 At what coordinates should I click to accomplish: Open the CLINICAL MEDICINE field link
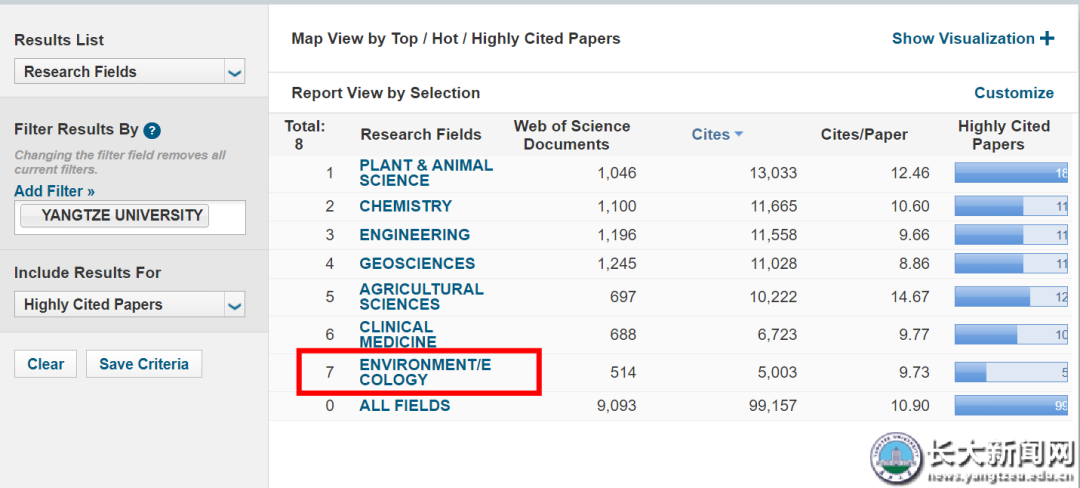397,335
